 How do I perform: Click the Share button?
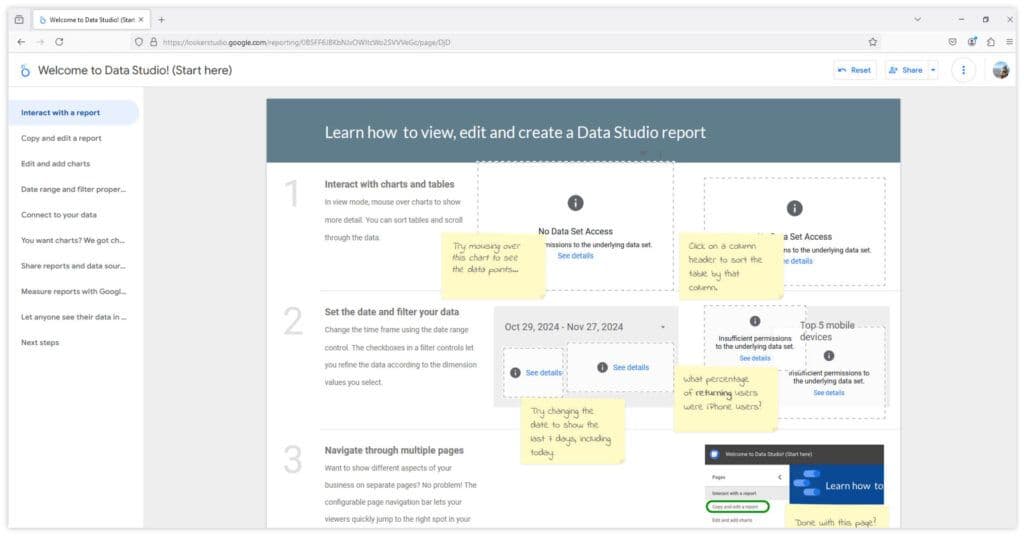(906, 70)
